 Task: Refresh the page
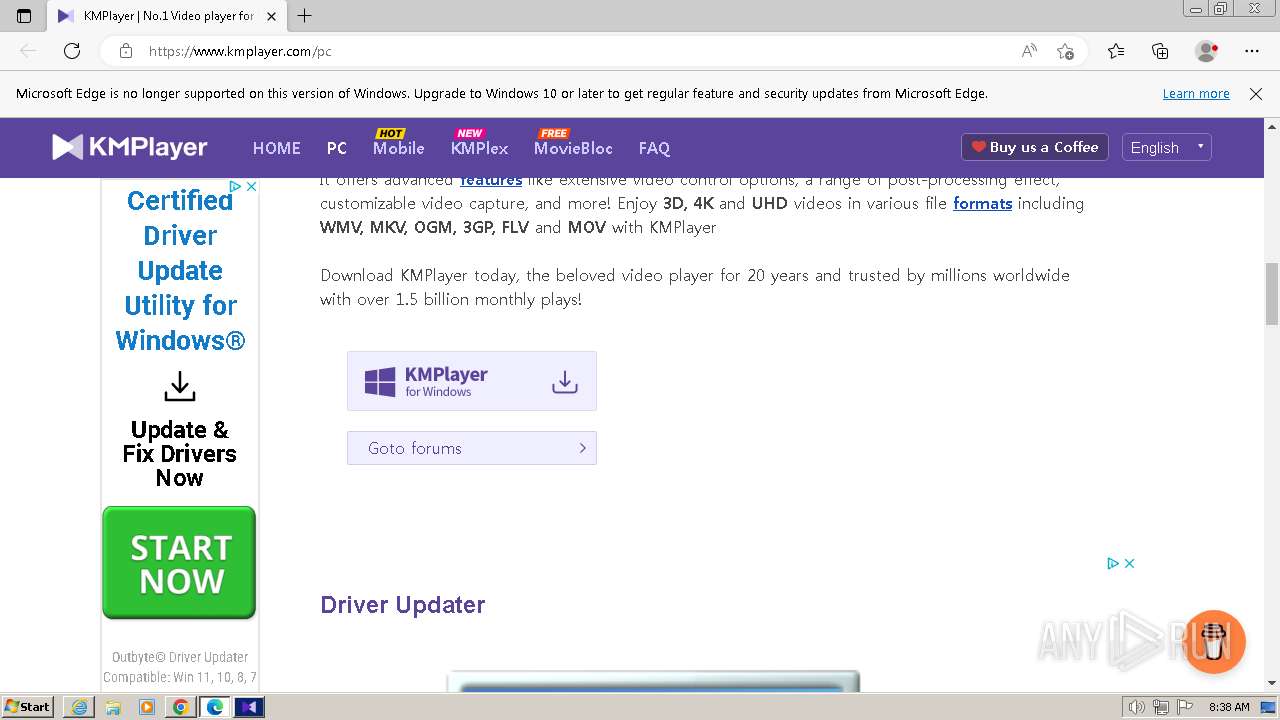(x=72, y=51)
